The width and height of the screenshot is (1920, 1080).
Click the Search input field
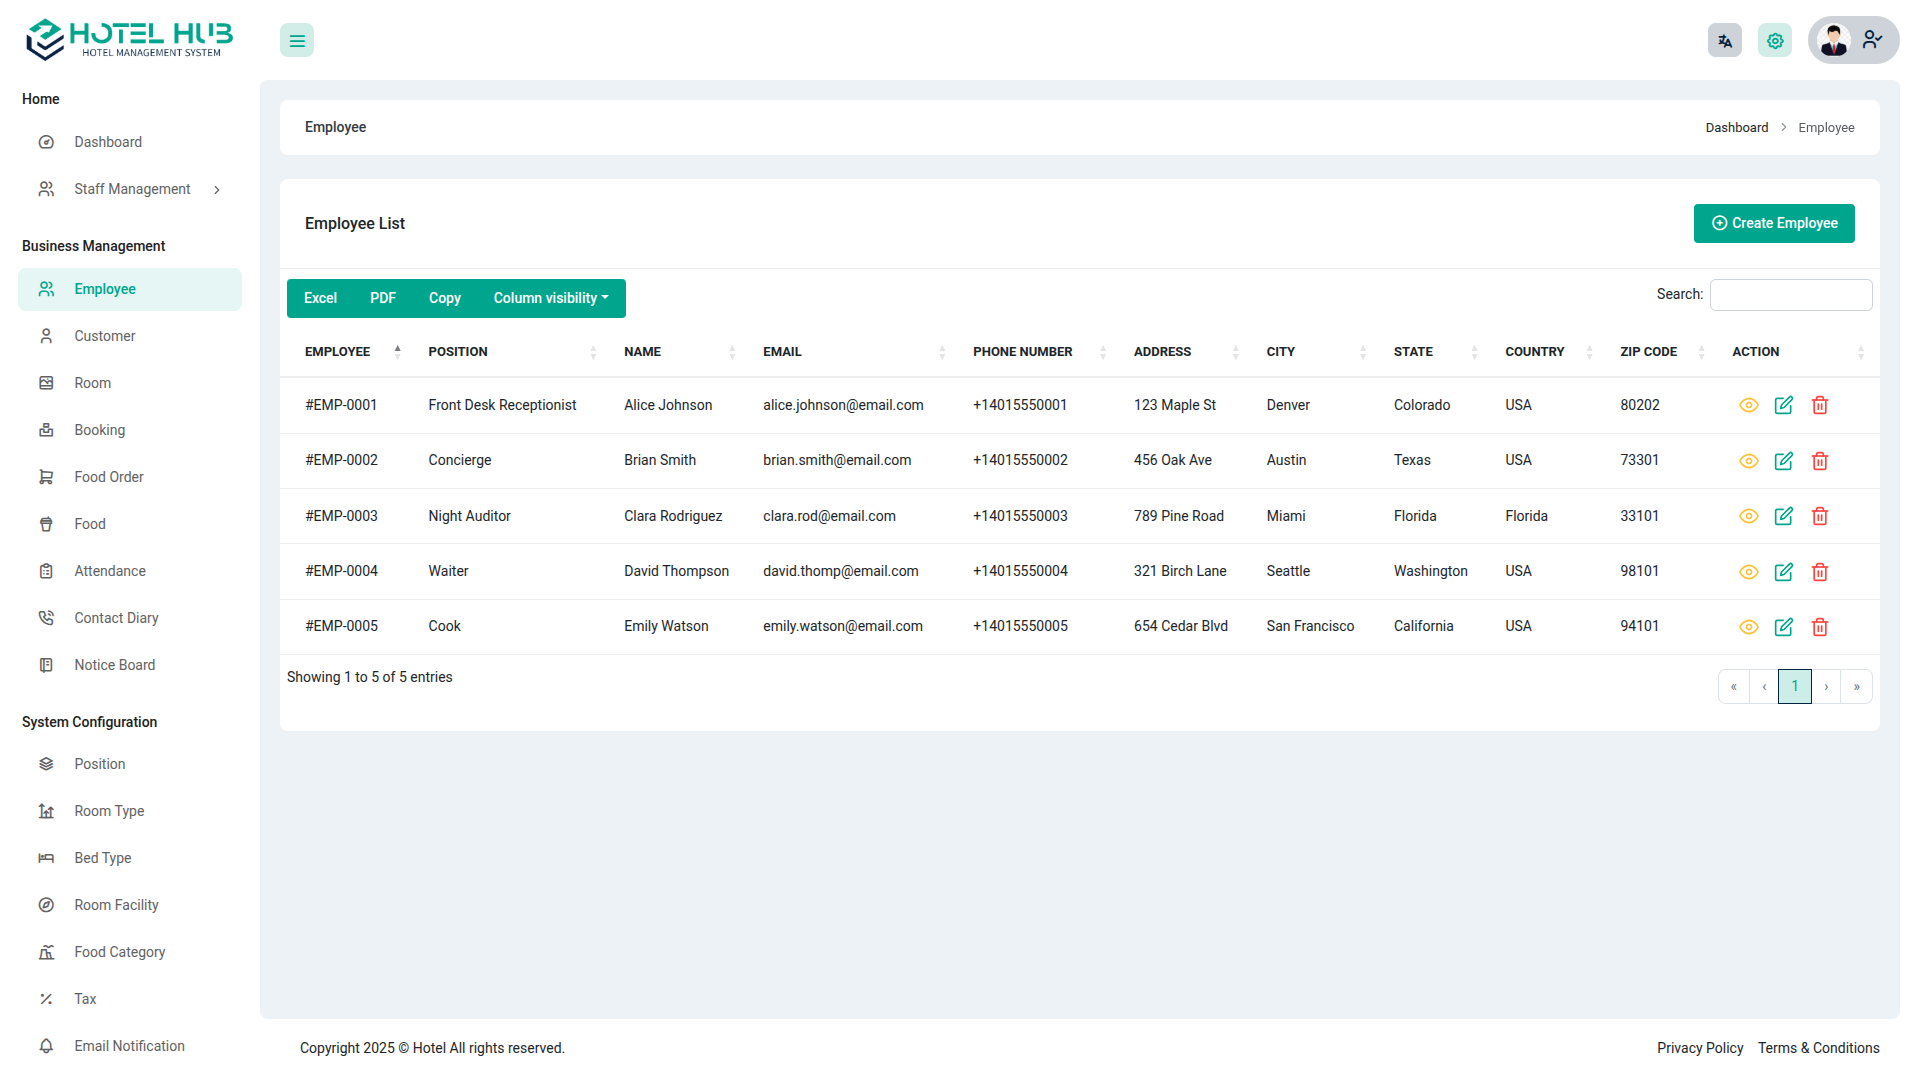coord(1790,295)
